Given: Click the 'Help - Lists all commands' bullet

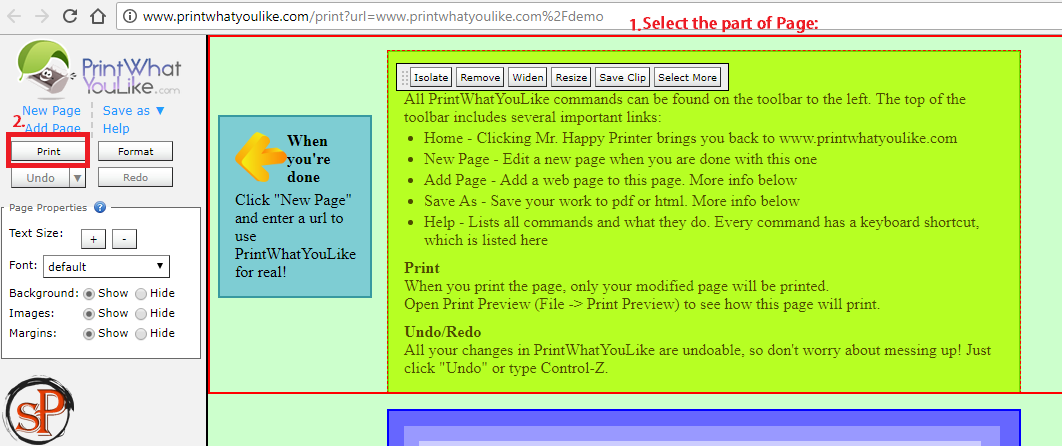Looking at the screenshot, I should pos(702,230).
